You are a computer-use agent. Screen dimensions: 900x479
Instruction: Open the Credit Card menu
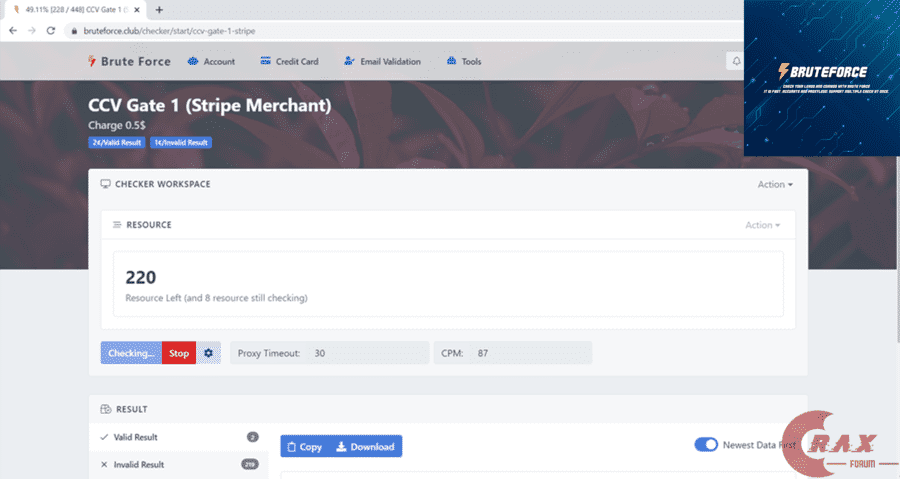coord(289,61)
